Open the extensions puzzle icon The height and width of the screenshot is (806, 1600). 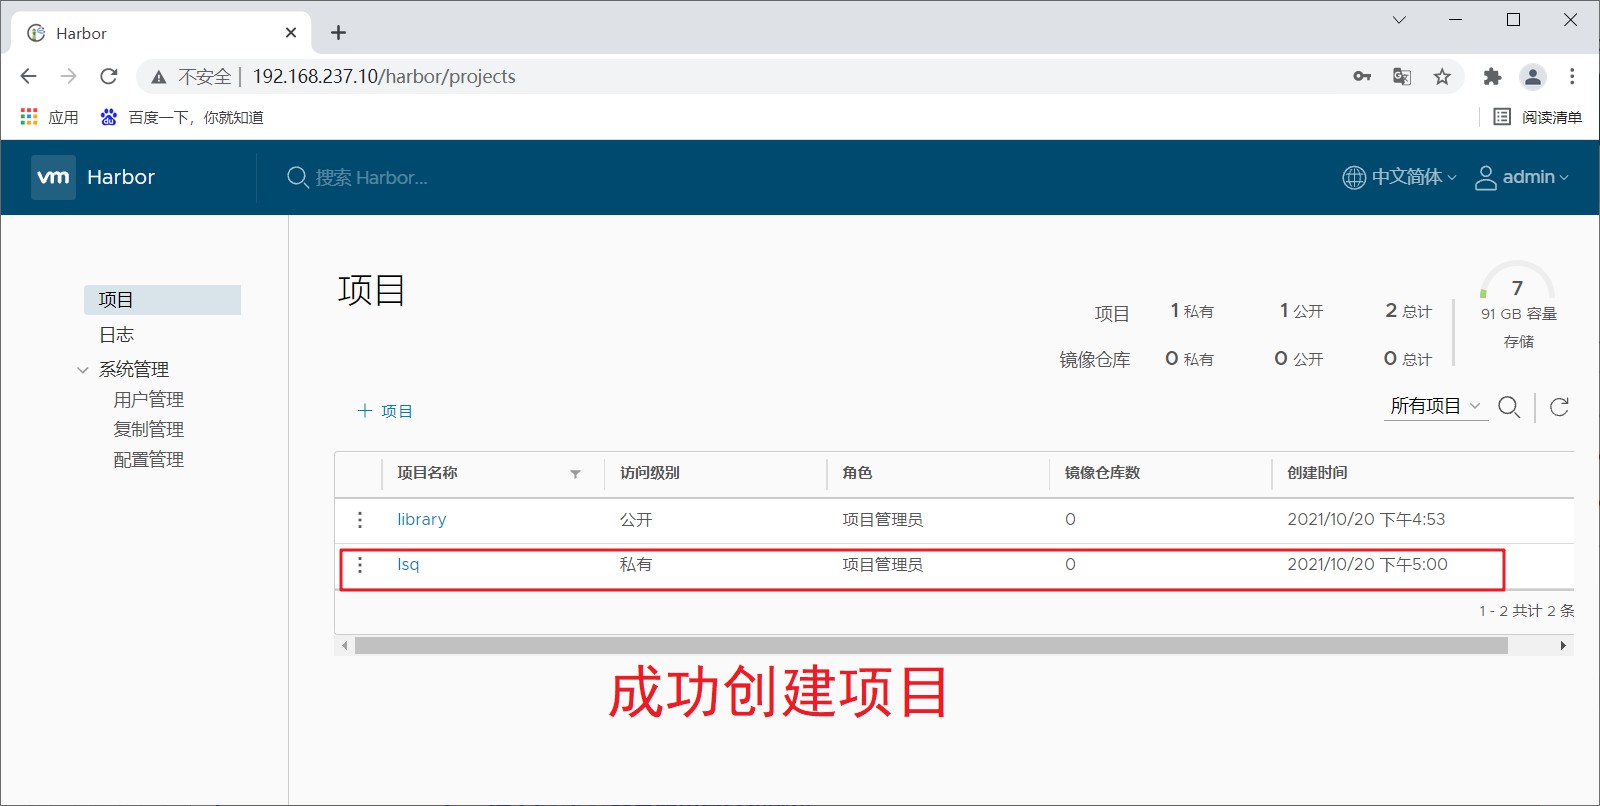coord(1492,76)
